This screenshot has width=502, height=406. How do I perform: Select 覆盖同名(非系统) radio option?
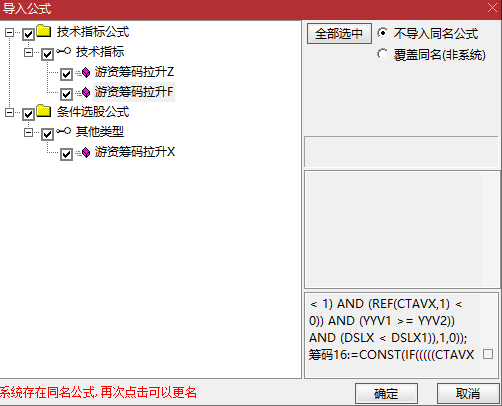tap(383, 54)
